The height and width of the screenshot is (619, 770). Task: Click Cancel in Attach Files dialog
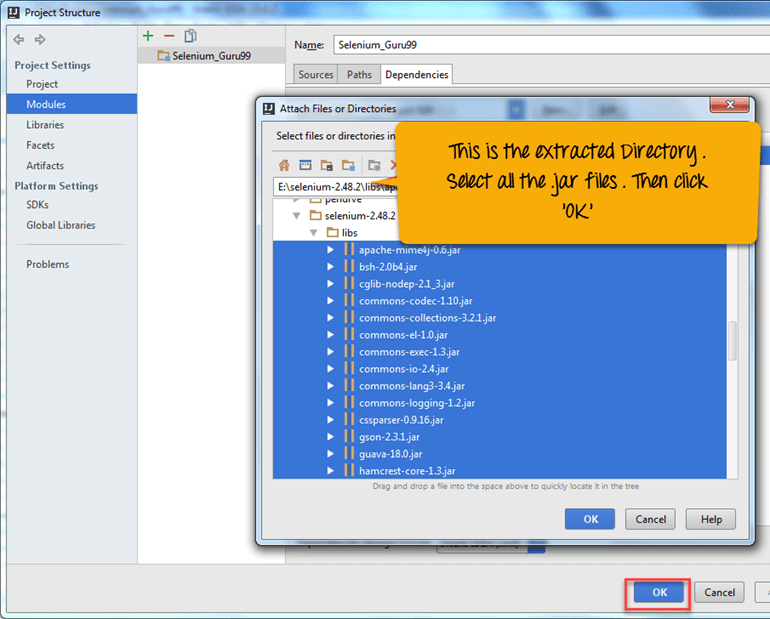pyautogui.click(x=650, y=519)
